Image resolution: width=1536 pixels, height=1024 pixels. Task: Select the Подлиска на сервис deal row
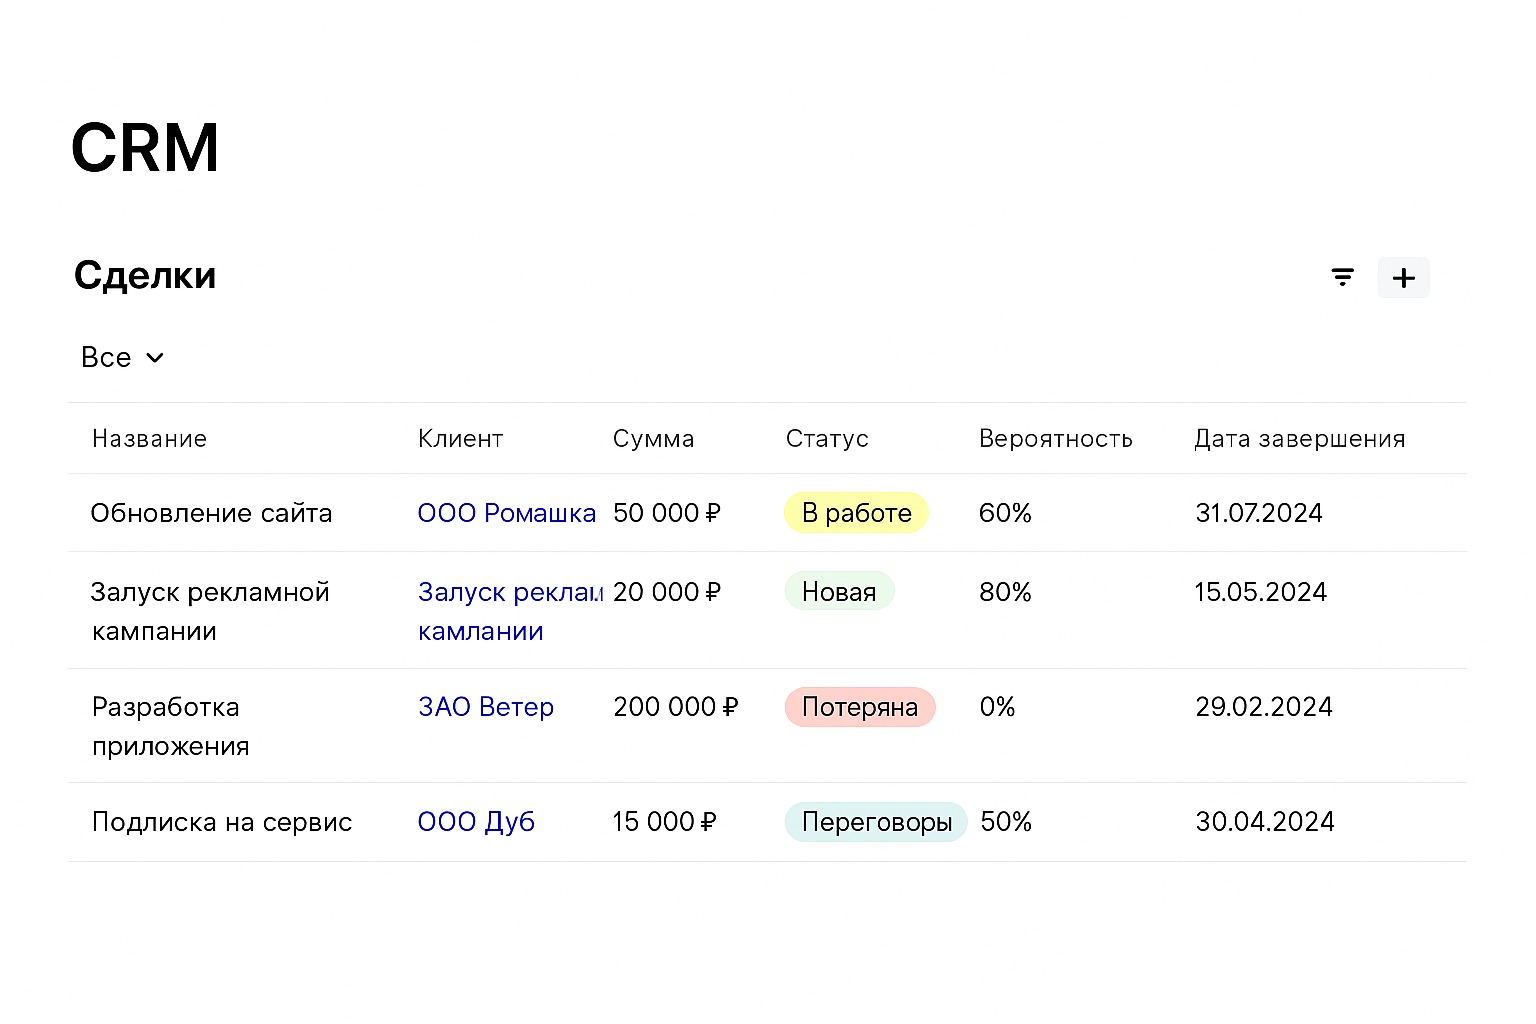[221, 821]
